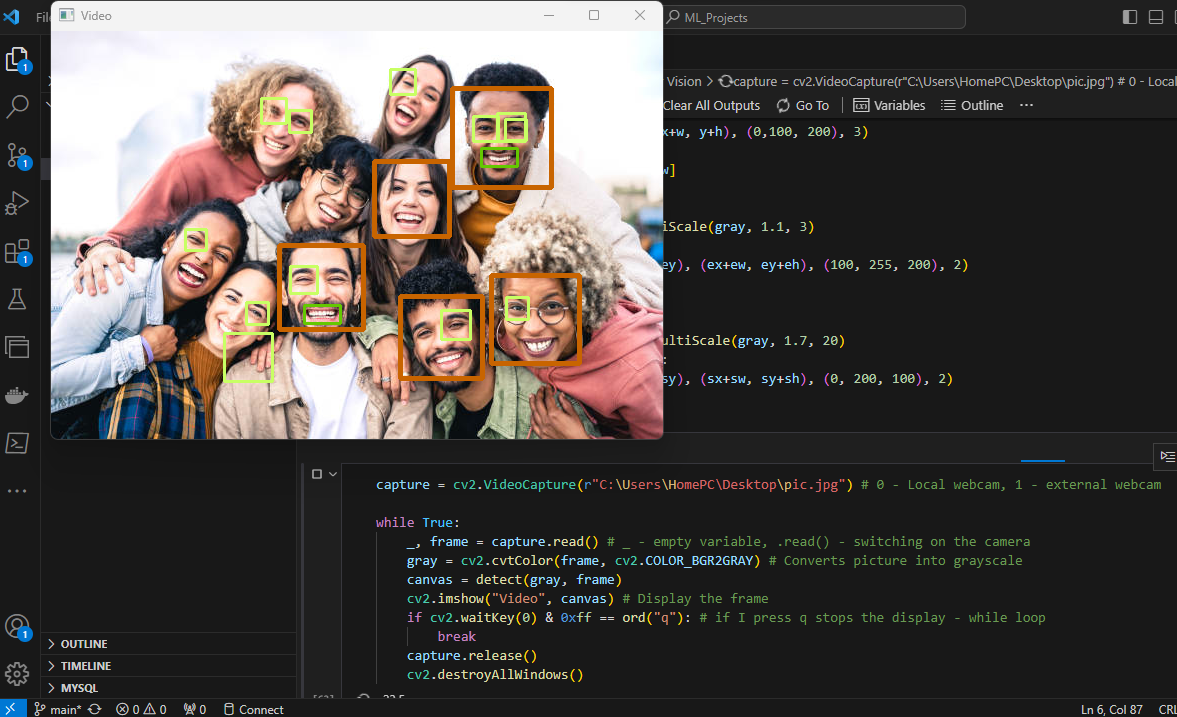The image size is (1177, 717).
Task: Maximize the Video window
Action: pos(594,15)
